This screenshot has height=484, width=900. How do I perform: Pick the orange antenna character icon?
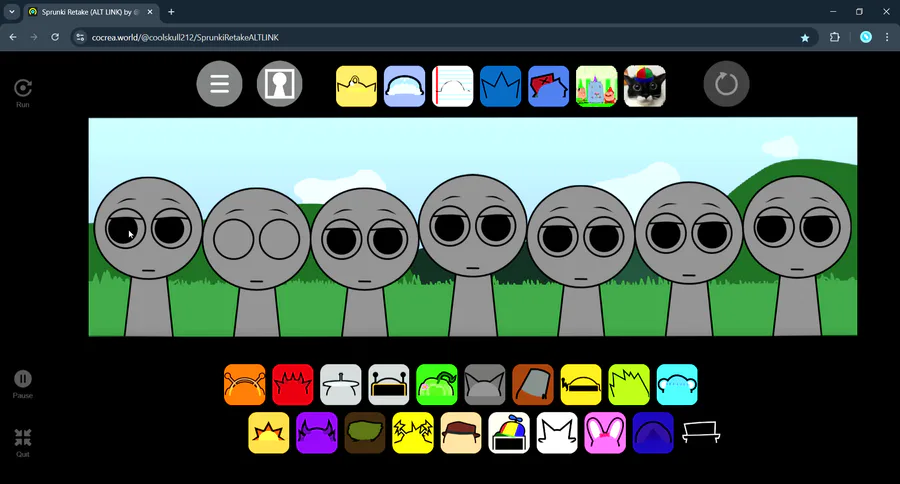click(245, 385)
